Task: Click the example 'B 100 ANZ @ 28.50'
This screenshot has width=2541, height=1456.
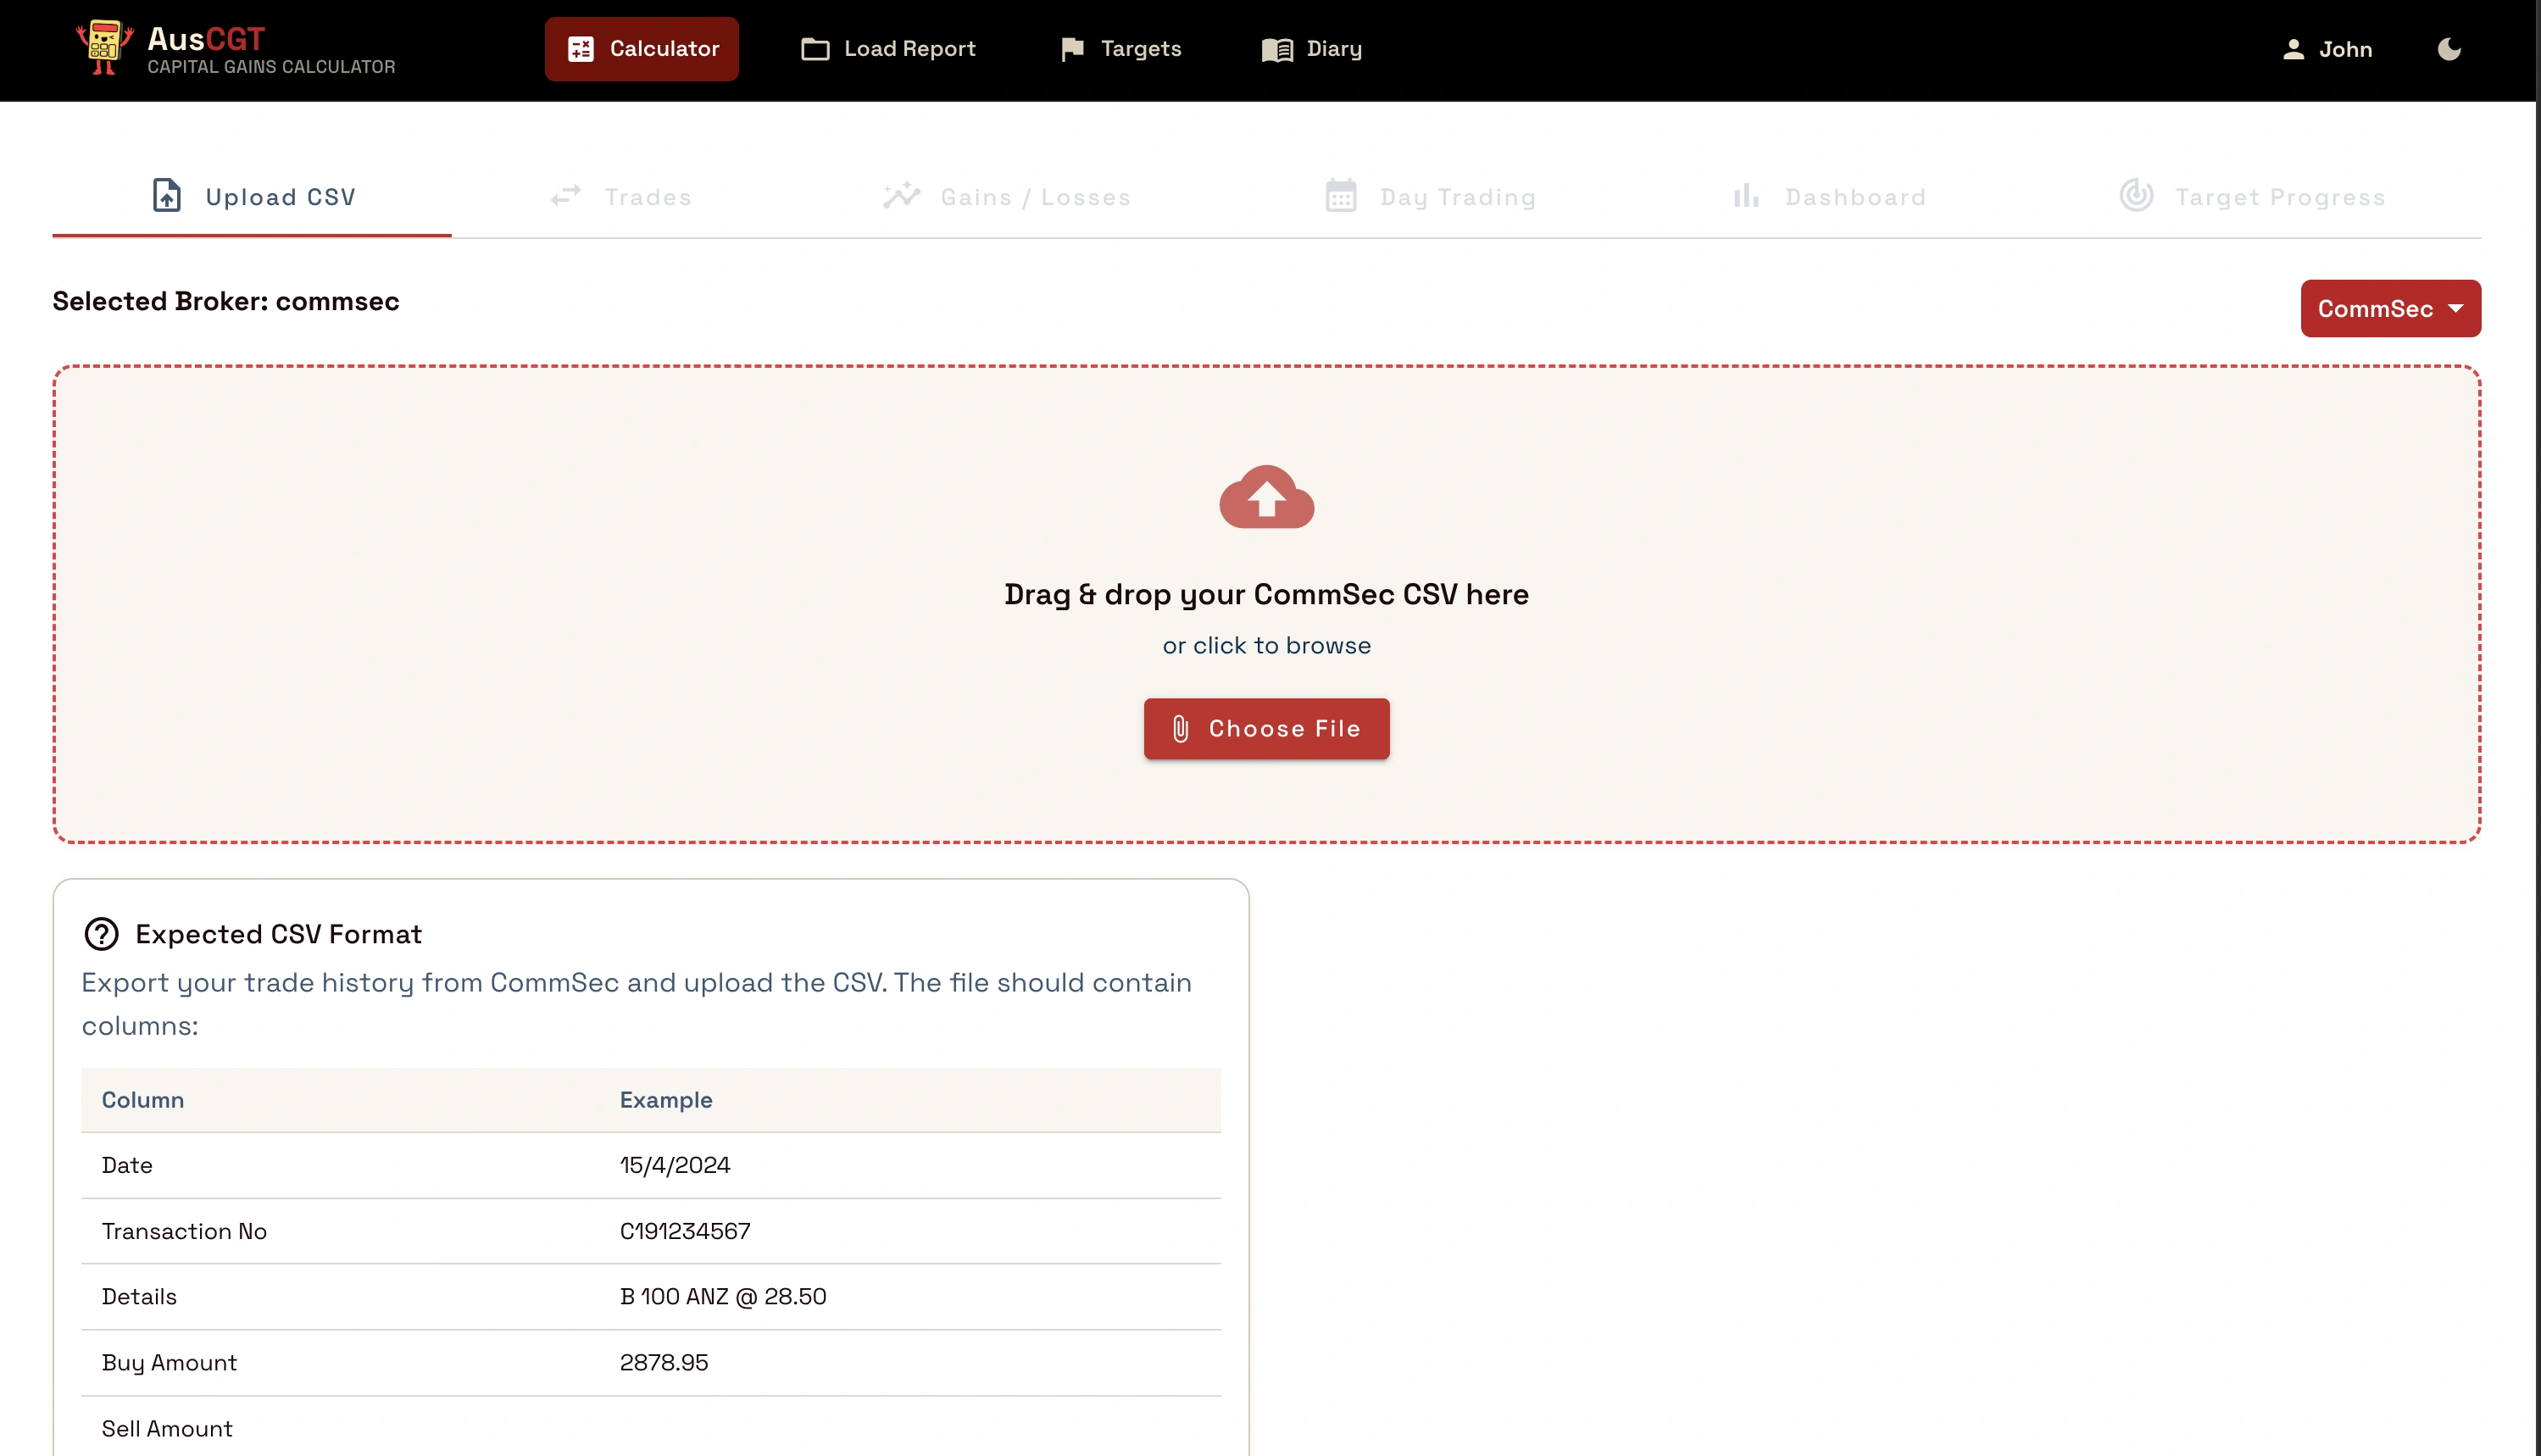Action: (723, 1297)
